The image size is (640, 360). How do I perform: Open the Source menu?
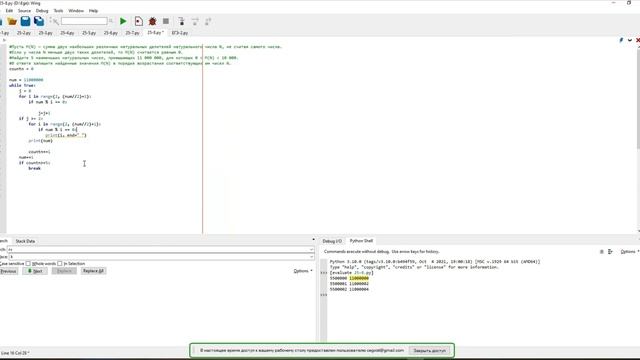tap(24, 11)
